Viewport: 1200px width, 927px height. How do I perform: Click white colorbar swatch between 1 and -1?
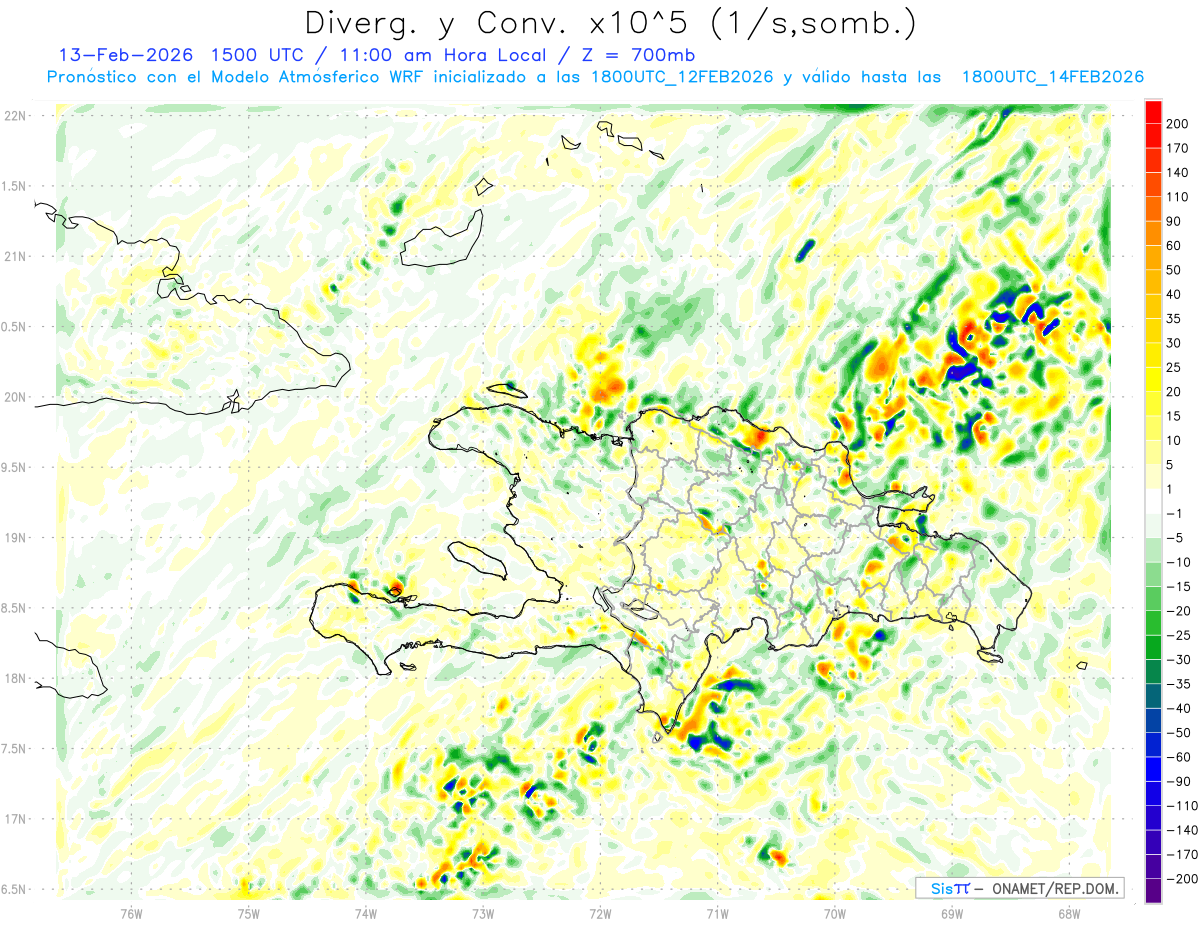pyautogui.click(x=1153, y=501)
